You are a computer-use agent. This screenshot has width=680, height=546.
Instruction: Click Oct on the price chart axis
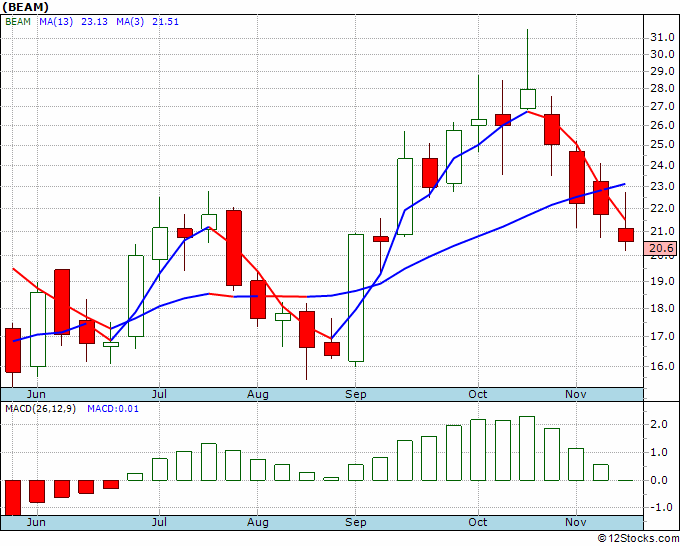478,394
